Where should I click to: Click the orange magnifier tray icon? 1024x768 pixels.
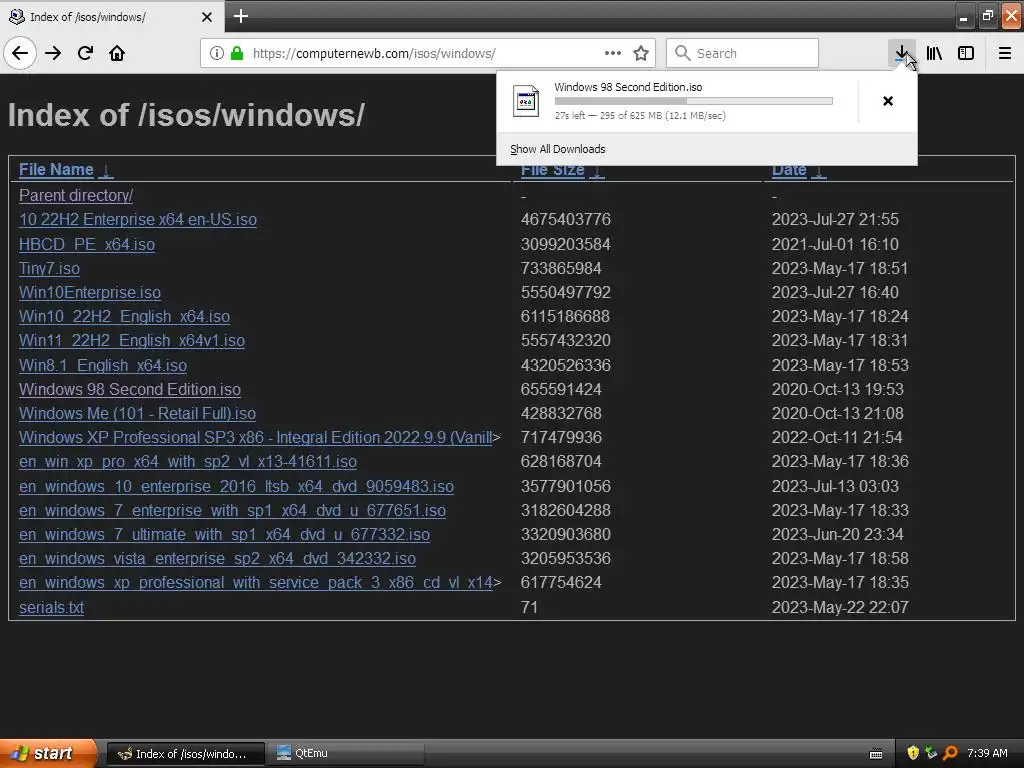(x=950, y=754)
